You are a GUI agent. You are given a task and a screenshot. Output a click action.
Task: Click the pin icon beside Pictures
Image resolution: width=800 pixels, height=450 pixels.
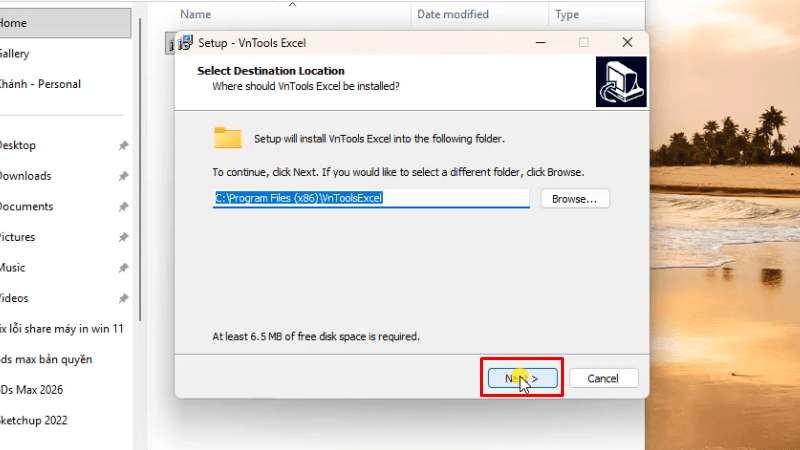pyautogui.click(x=123, y=237)
